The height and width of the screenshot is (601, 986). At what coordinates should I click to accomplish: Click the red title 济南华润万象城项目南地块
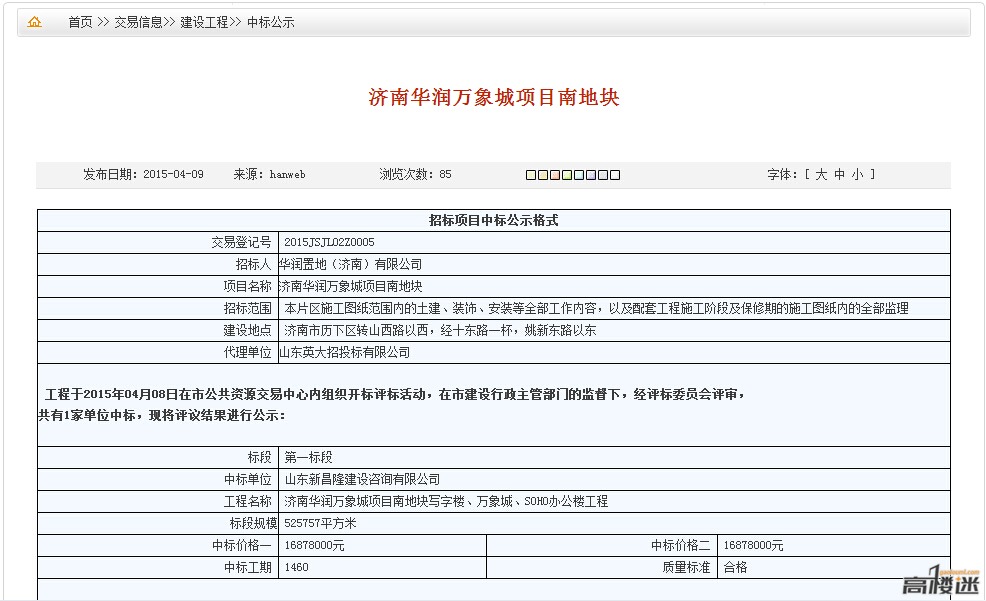(494, 97)
